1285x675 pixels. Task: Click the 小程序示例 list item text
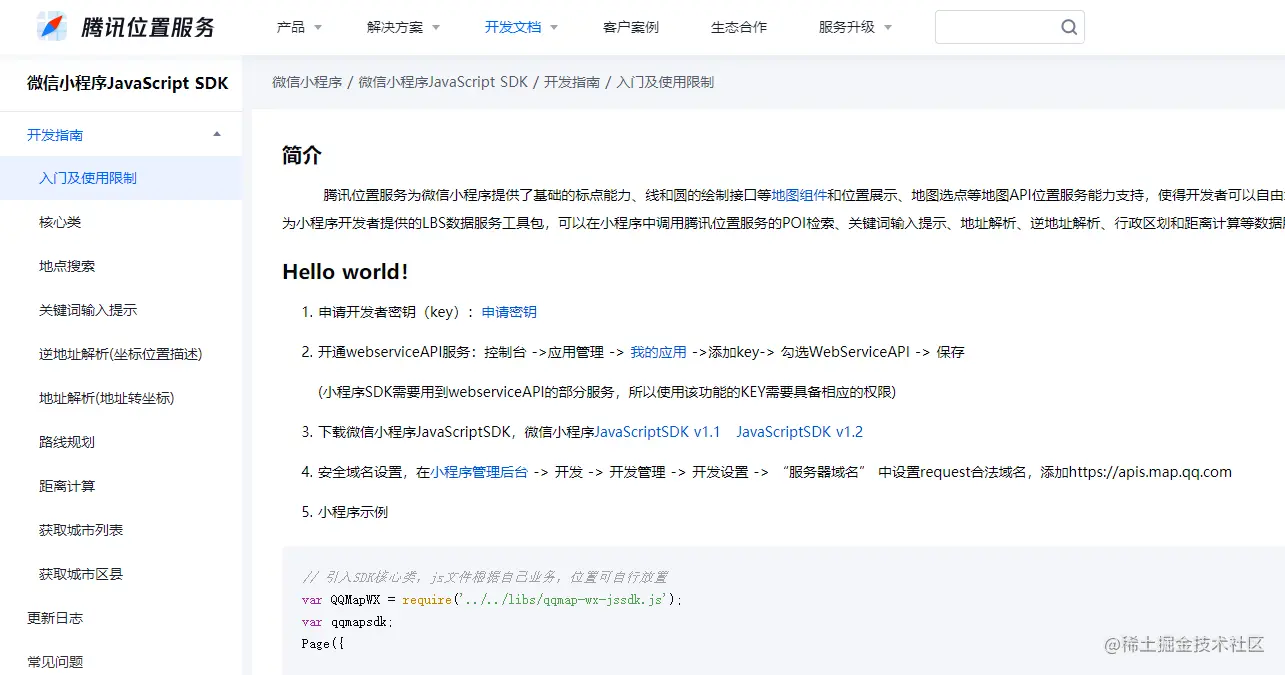point(353,512)
